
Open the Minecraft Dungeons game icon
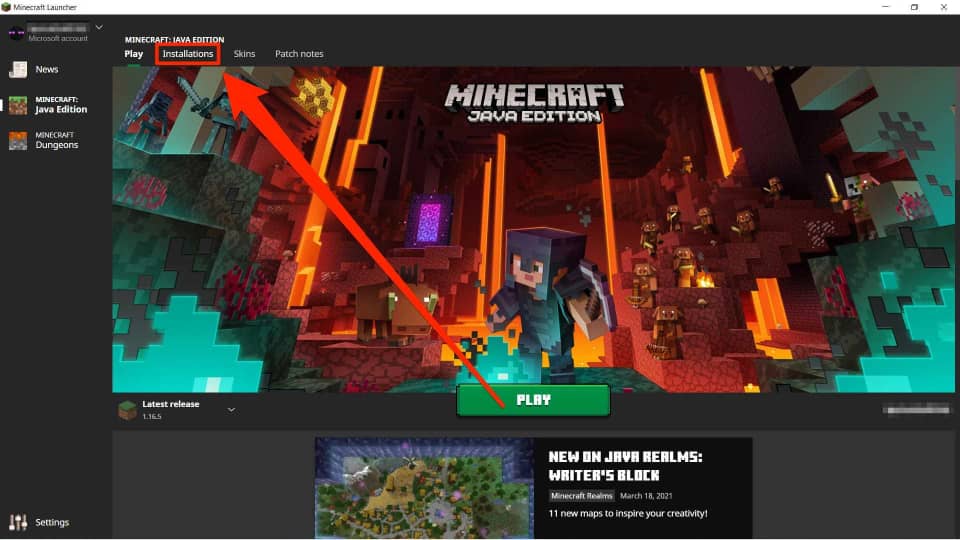coord(18,141)
